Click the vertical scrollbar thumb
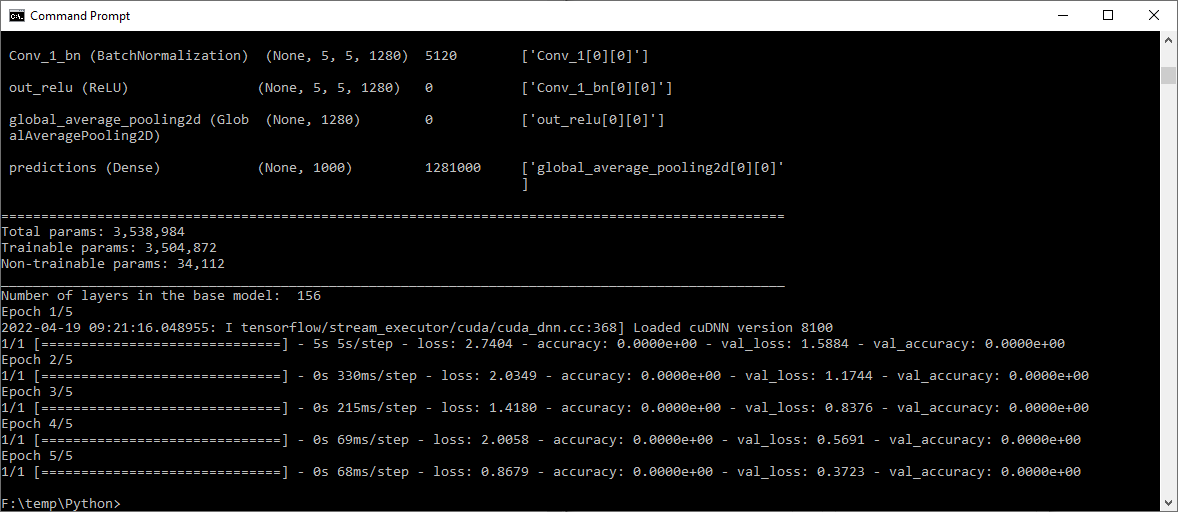This screenshot has width=1178, height=512. click(1168, 75)
